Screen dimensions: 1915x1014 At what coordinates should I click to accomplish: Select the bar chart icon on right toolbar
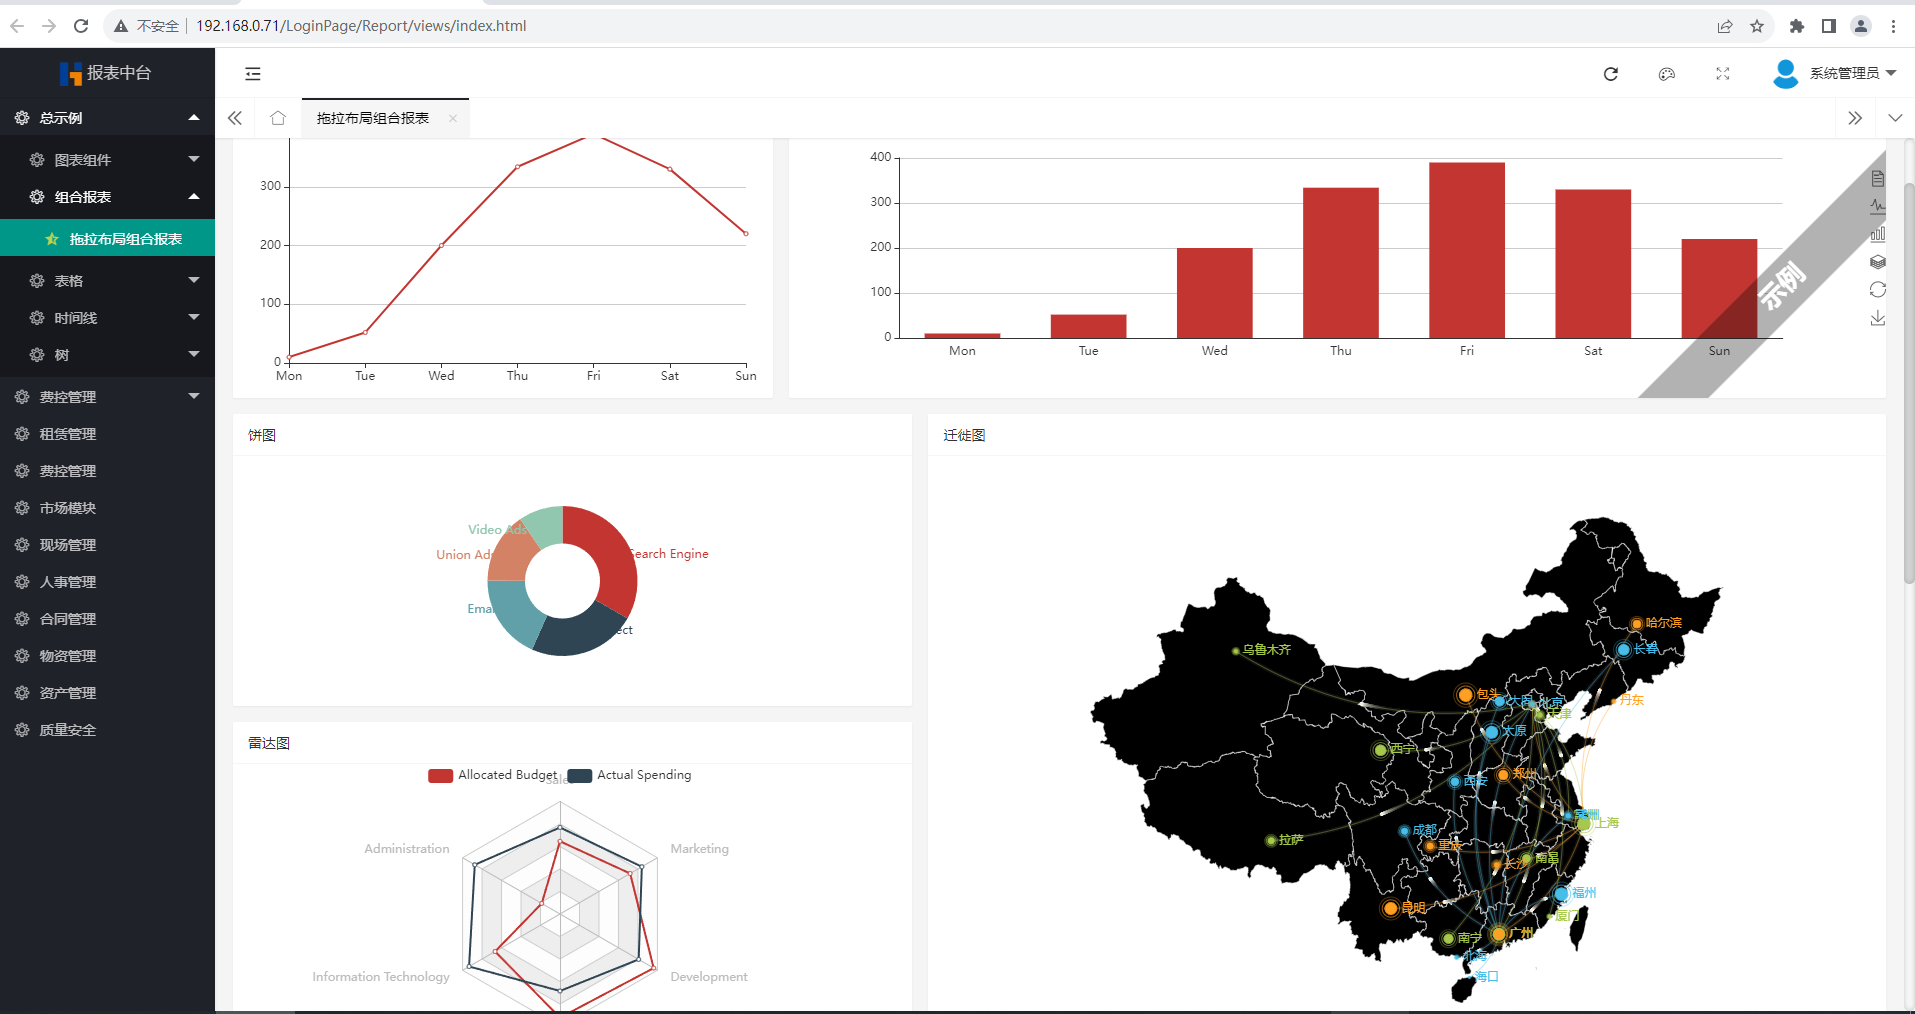pos(1878,233)
